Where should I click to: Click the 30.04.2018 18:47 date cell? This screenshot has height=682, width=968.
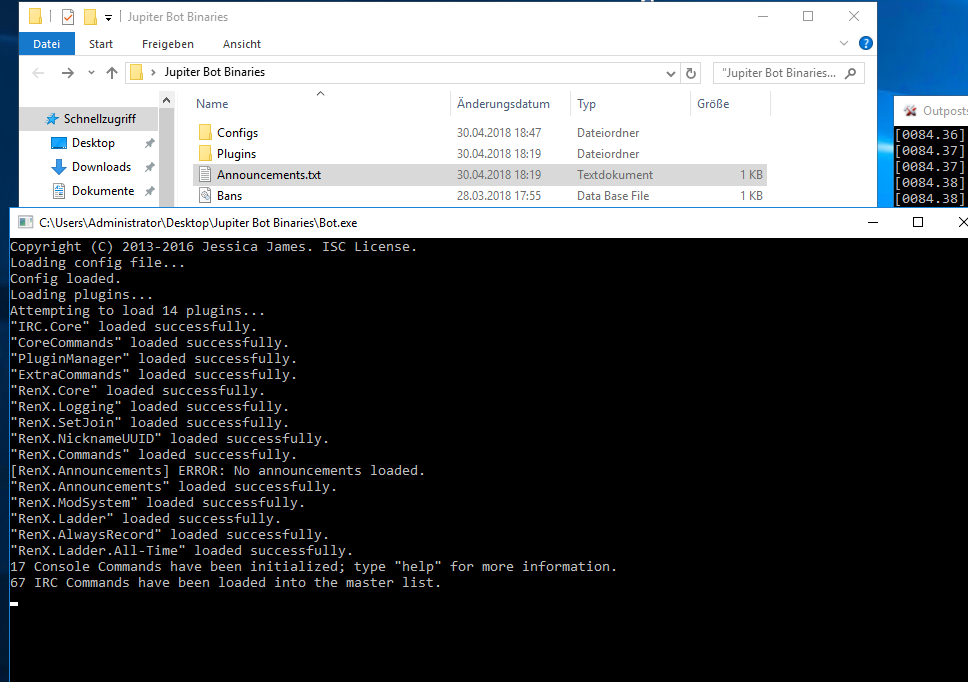click(x=499, y=133)
